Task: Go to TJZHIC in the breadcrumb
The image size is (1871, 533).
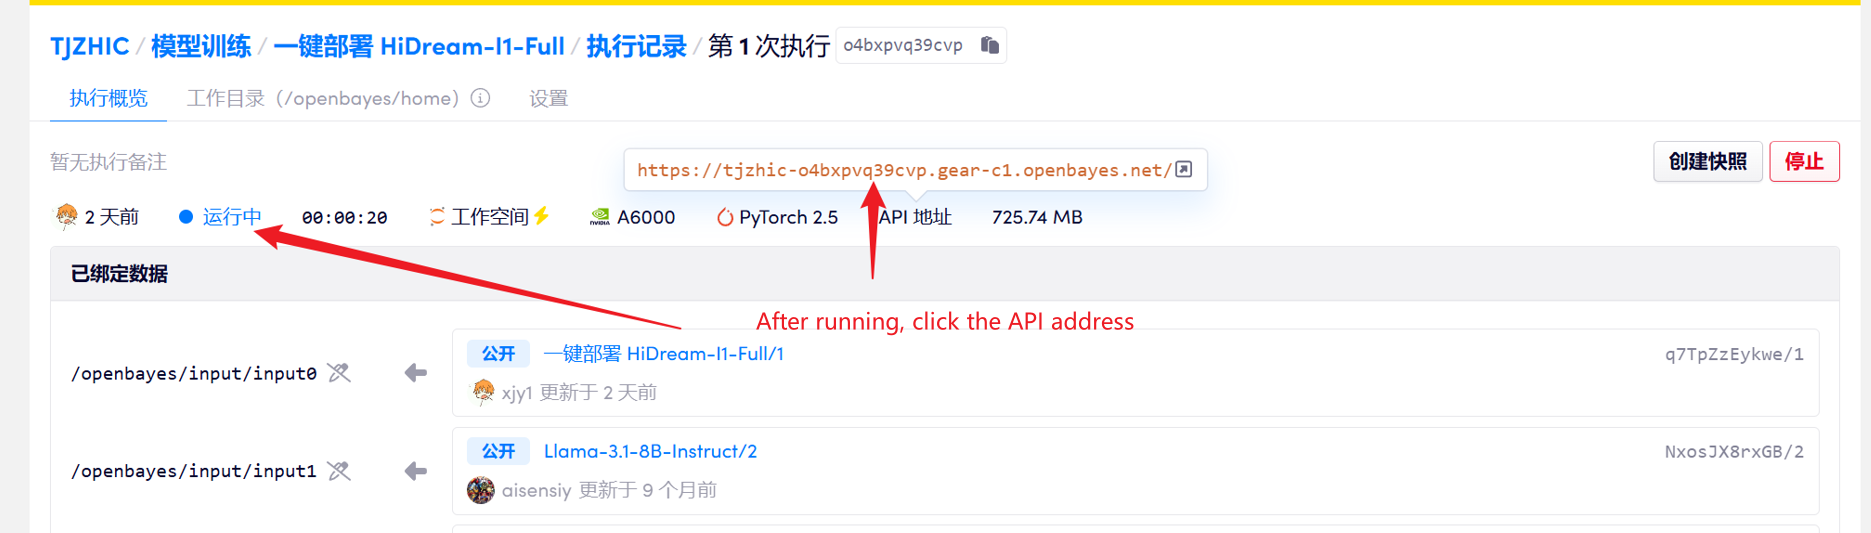Action: coord(90,46)
